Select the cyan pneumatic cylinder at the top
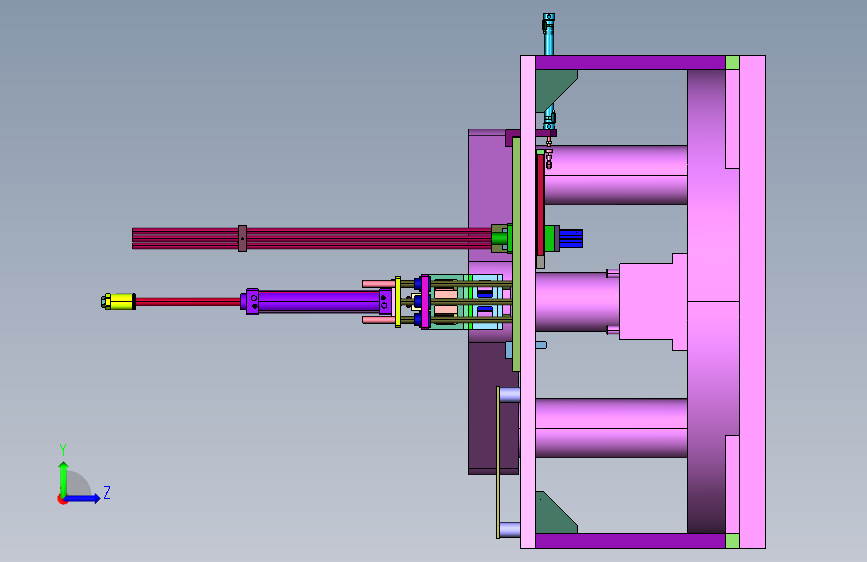 coord(549,35)
